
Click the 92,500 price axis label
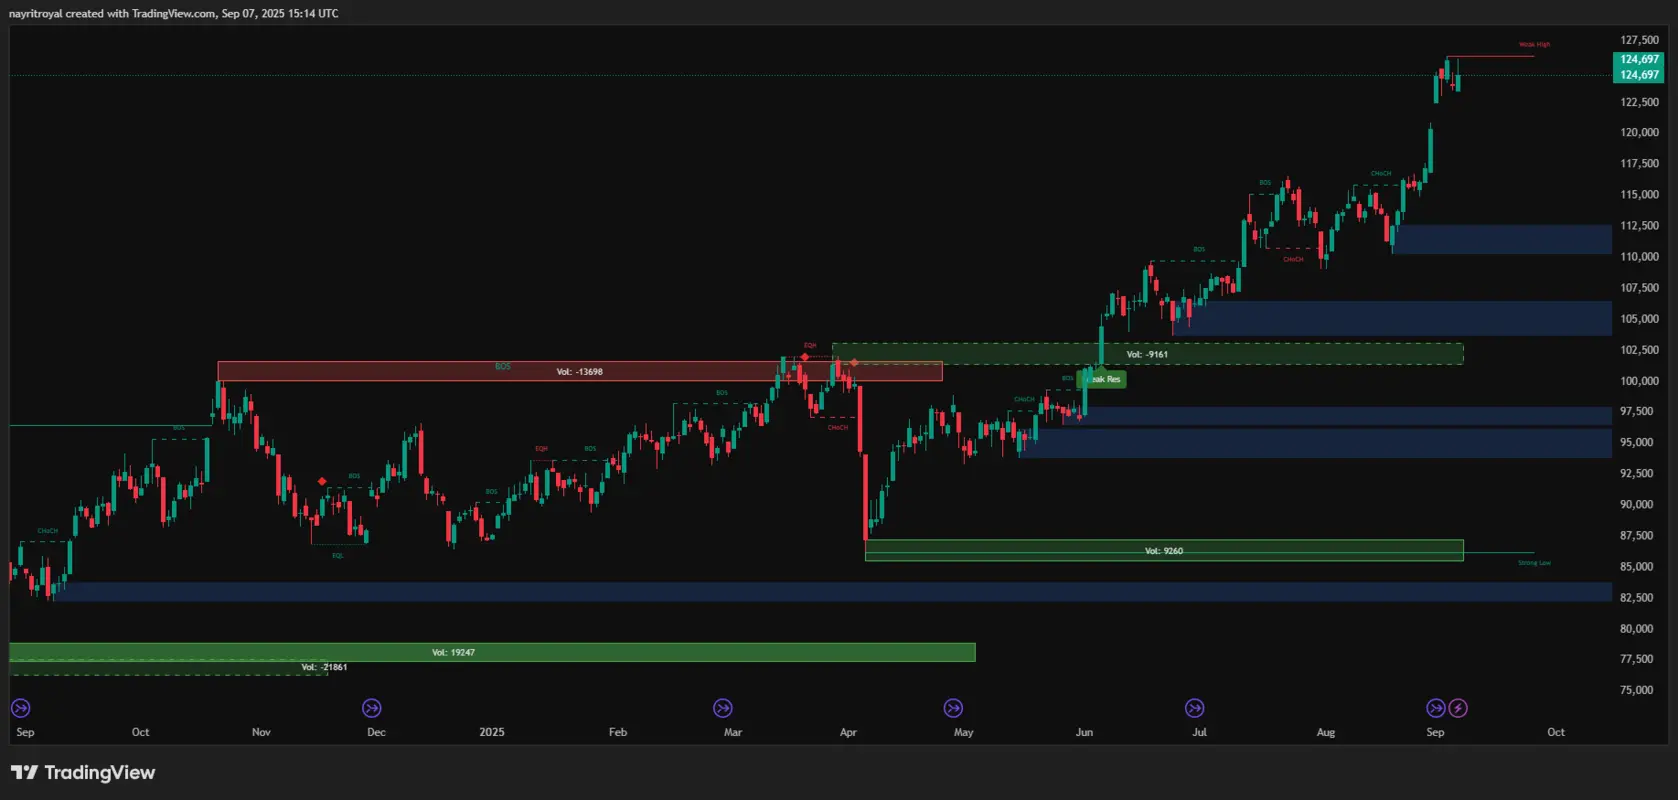click(1639, 473)
